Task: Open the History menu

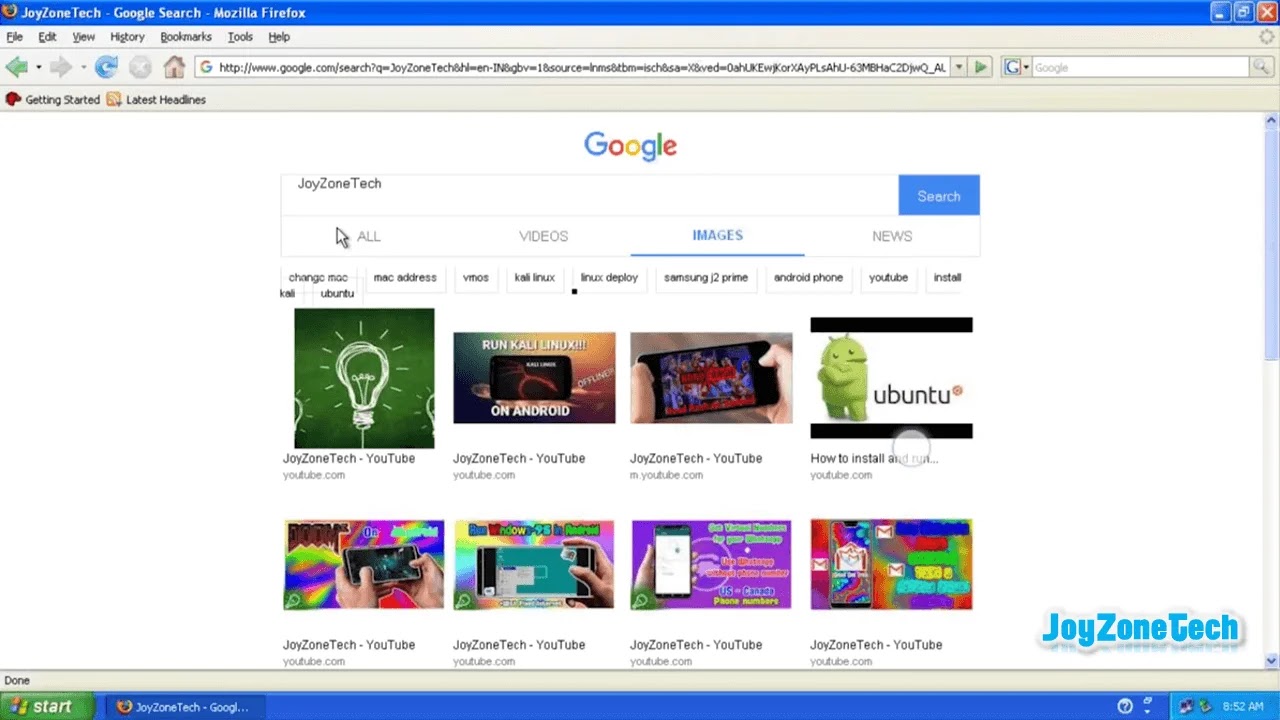Action: point(127,37)
